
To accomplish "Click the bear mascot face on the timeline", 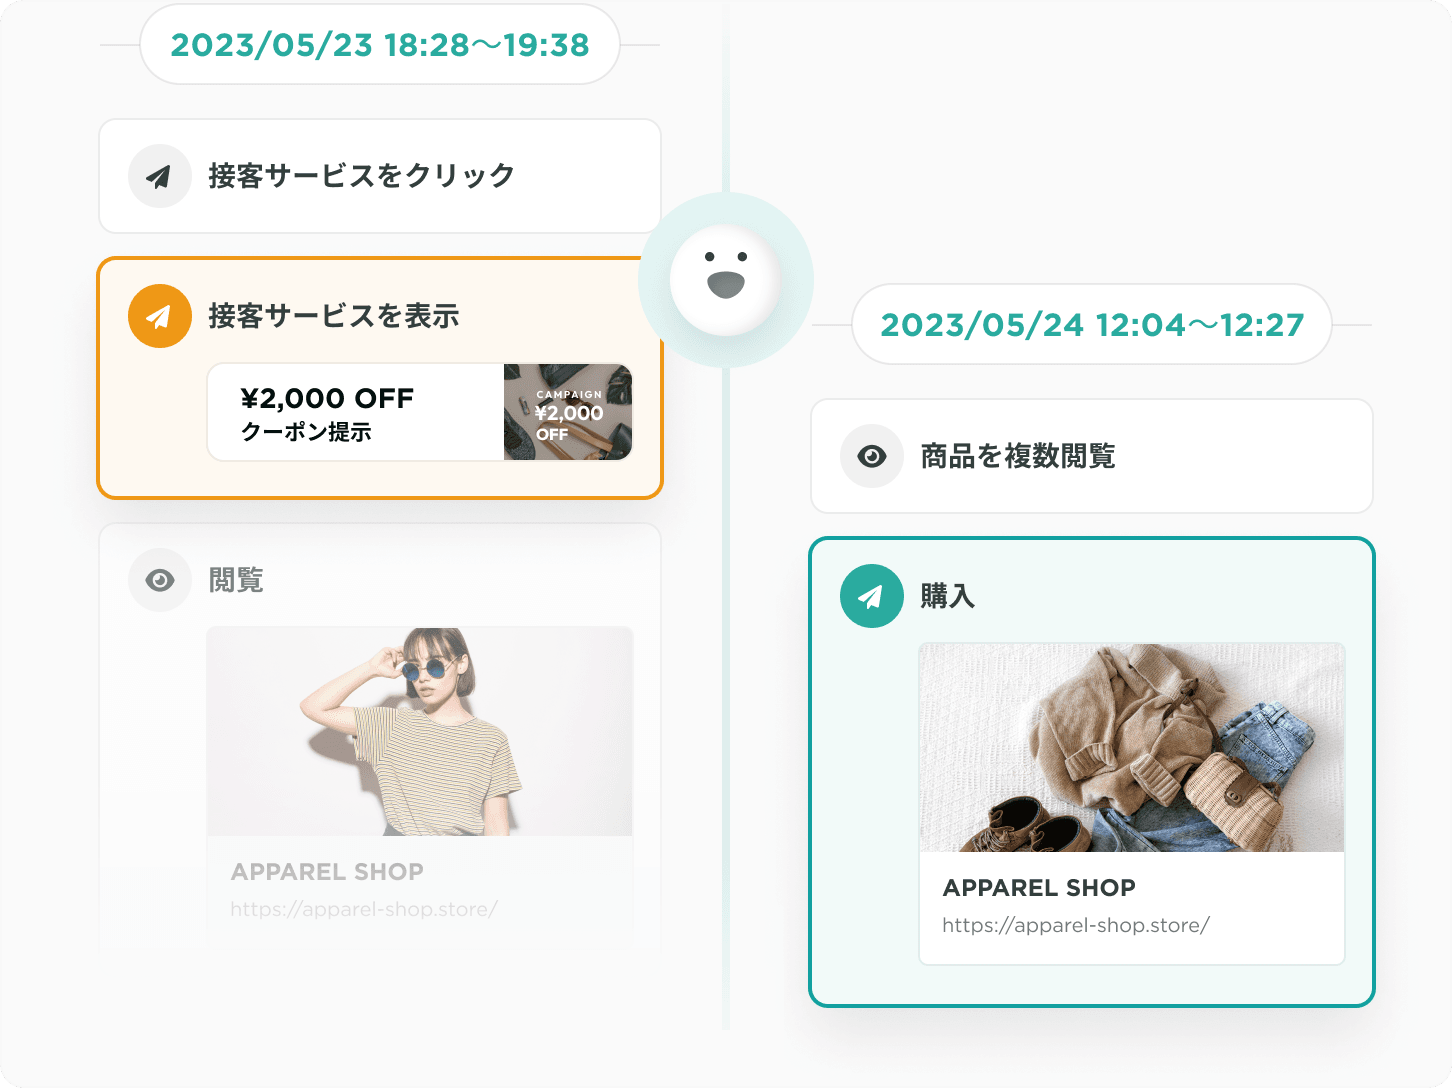I will click(726, 279).
